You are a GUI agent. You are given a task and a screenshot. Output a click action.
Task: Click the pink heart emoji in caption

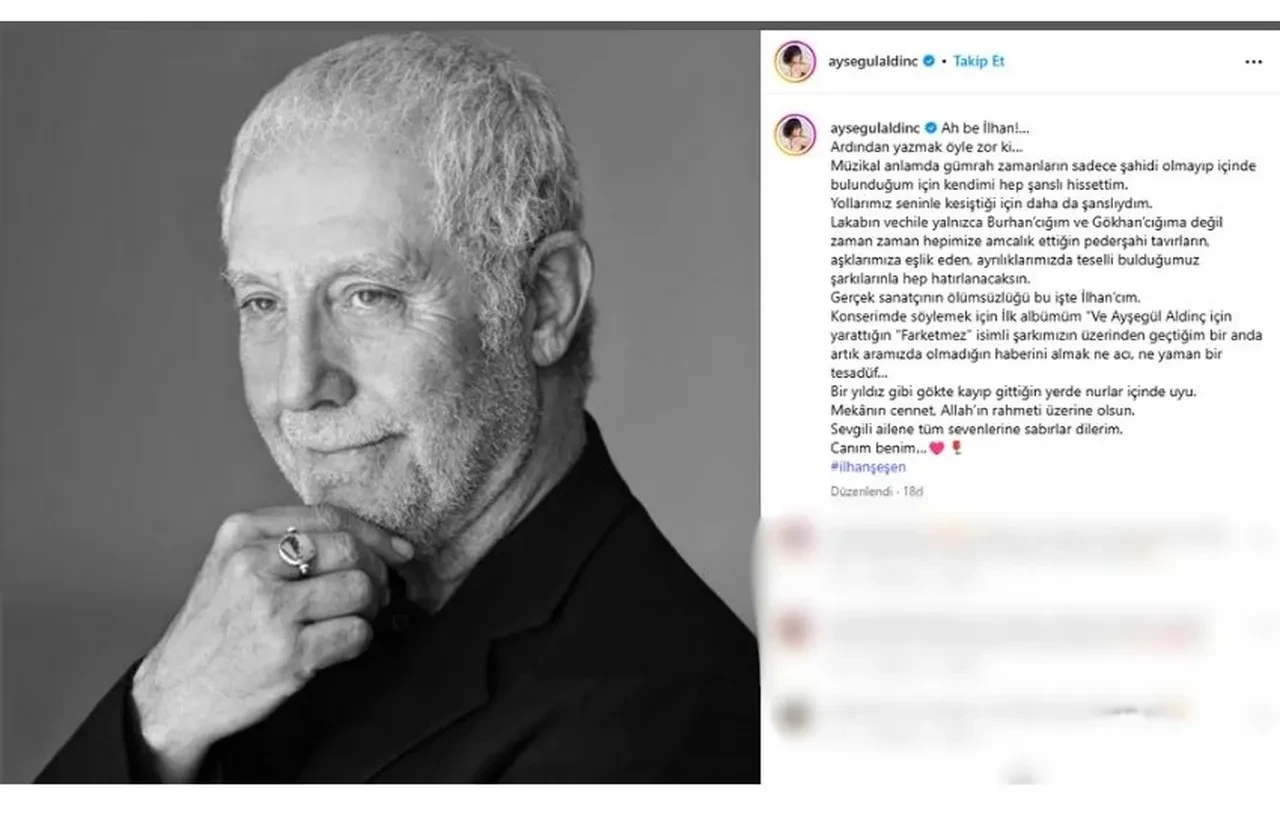(937, 448)
